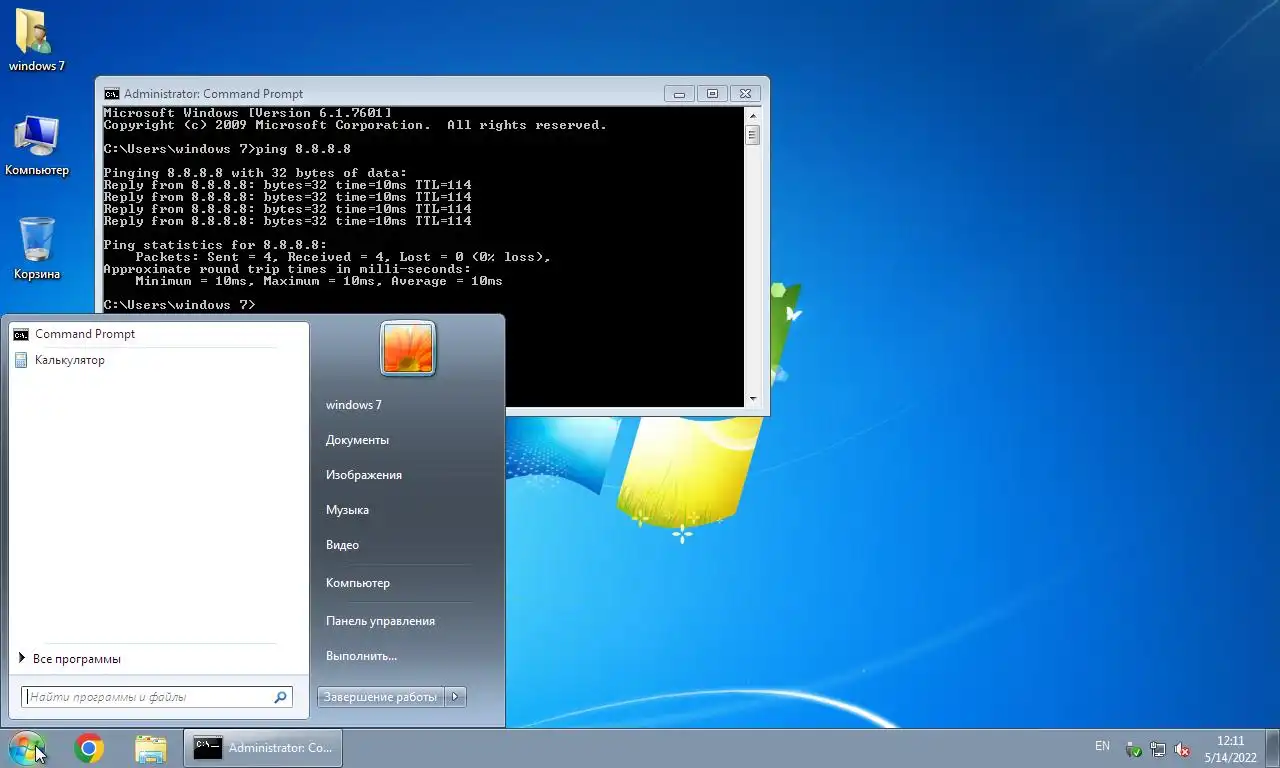Open Видео in the Start menu
1280x768 pixels.
coord(342,545)
